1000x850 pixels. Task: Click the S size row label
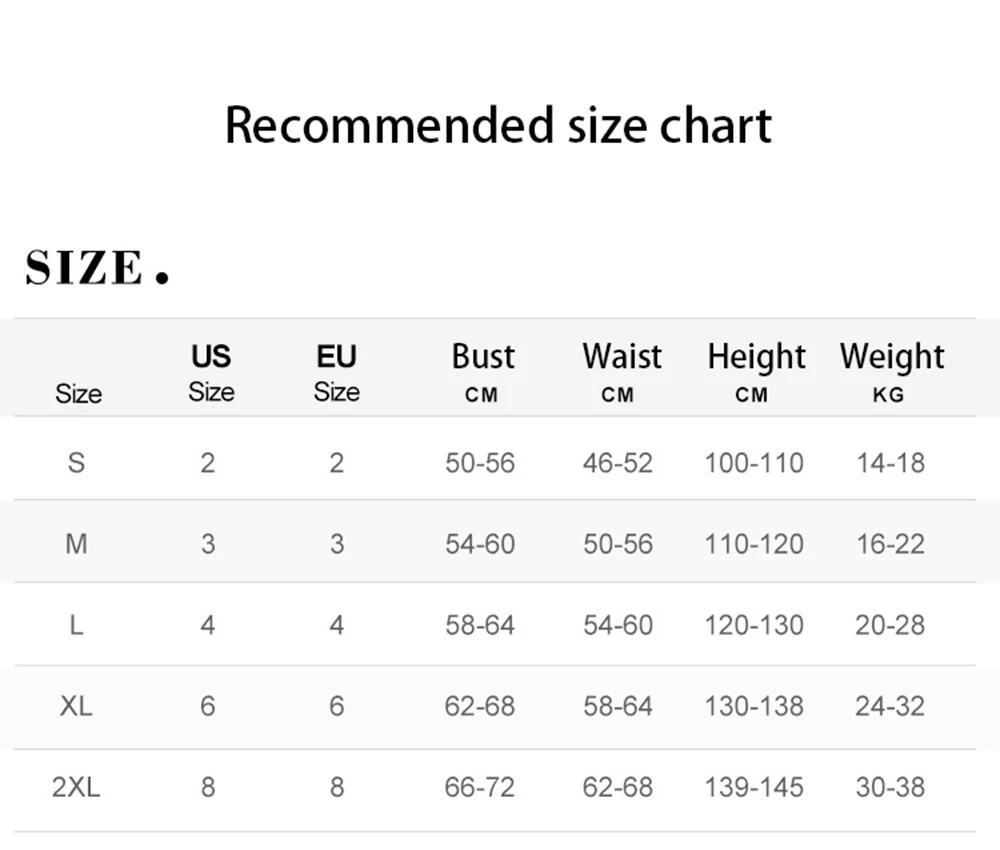[x=76, y=463]
